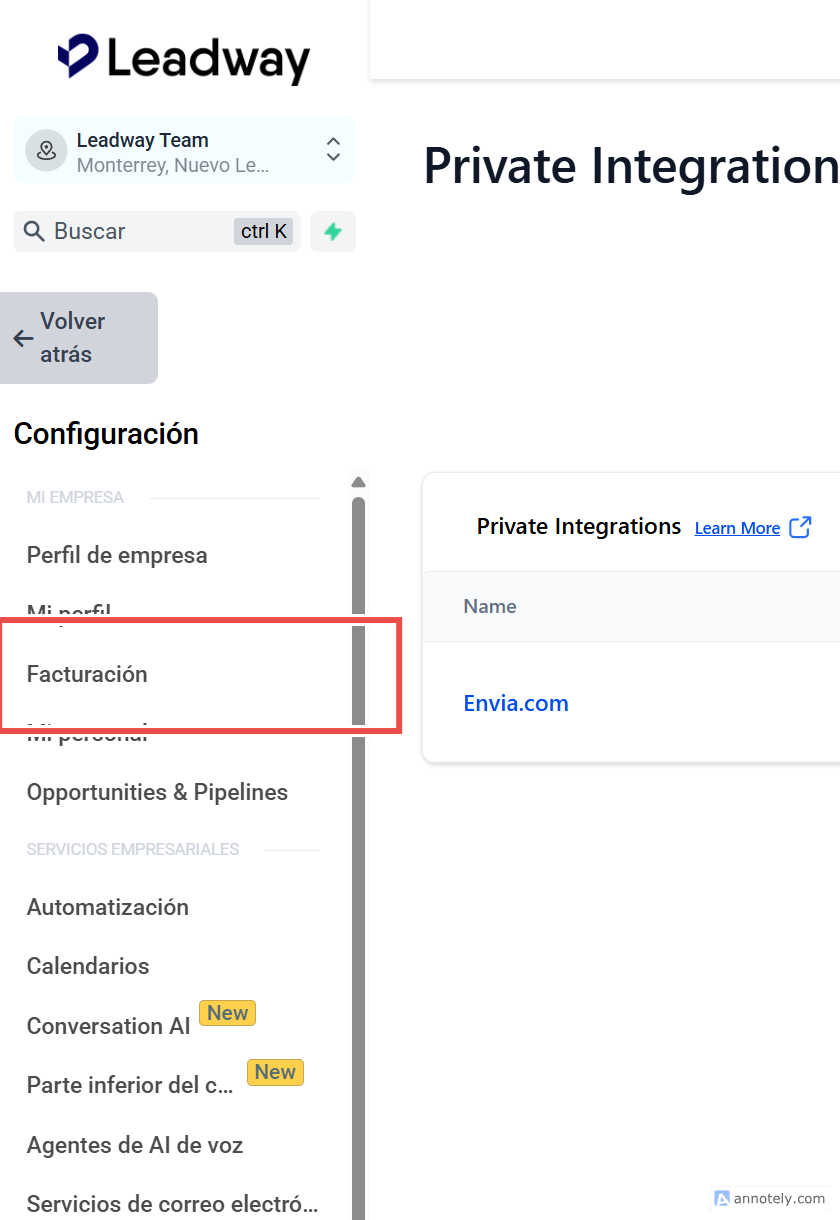Viewport: 840px width, 1220px height.
Task: Open the Learn More link
Action: tap(737, 528)
